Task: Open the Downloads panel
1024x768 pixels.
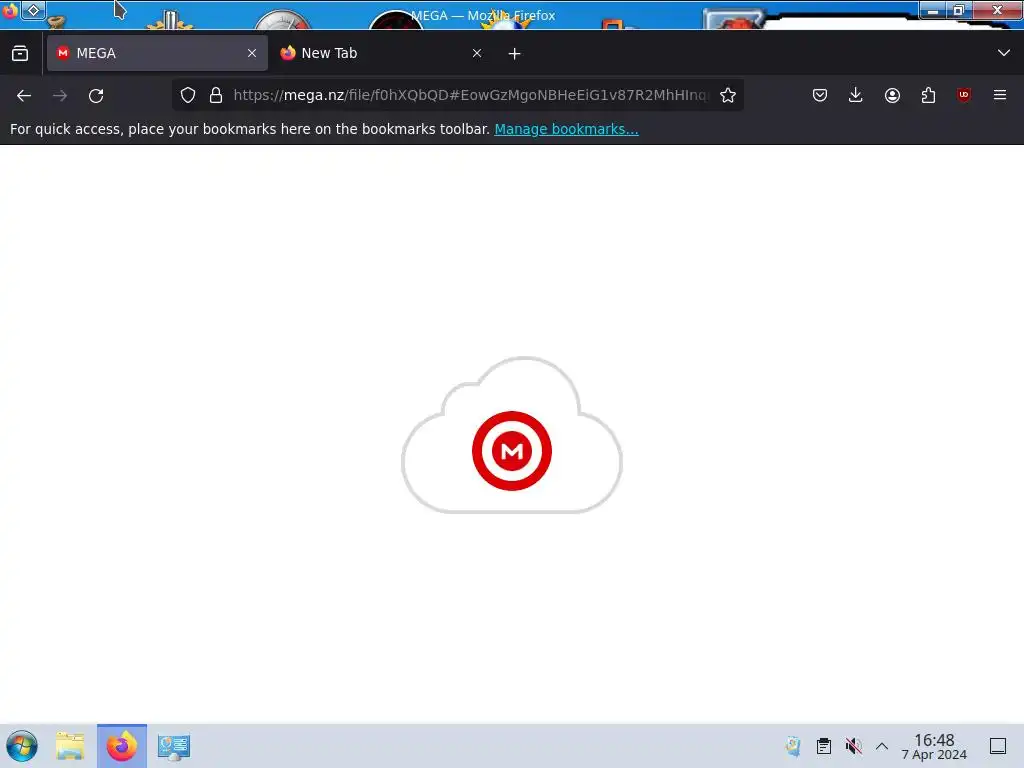Action: pyautogui.click(x=856, y=95)
